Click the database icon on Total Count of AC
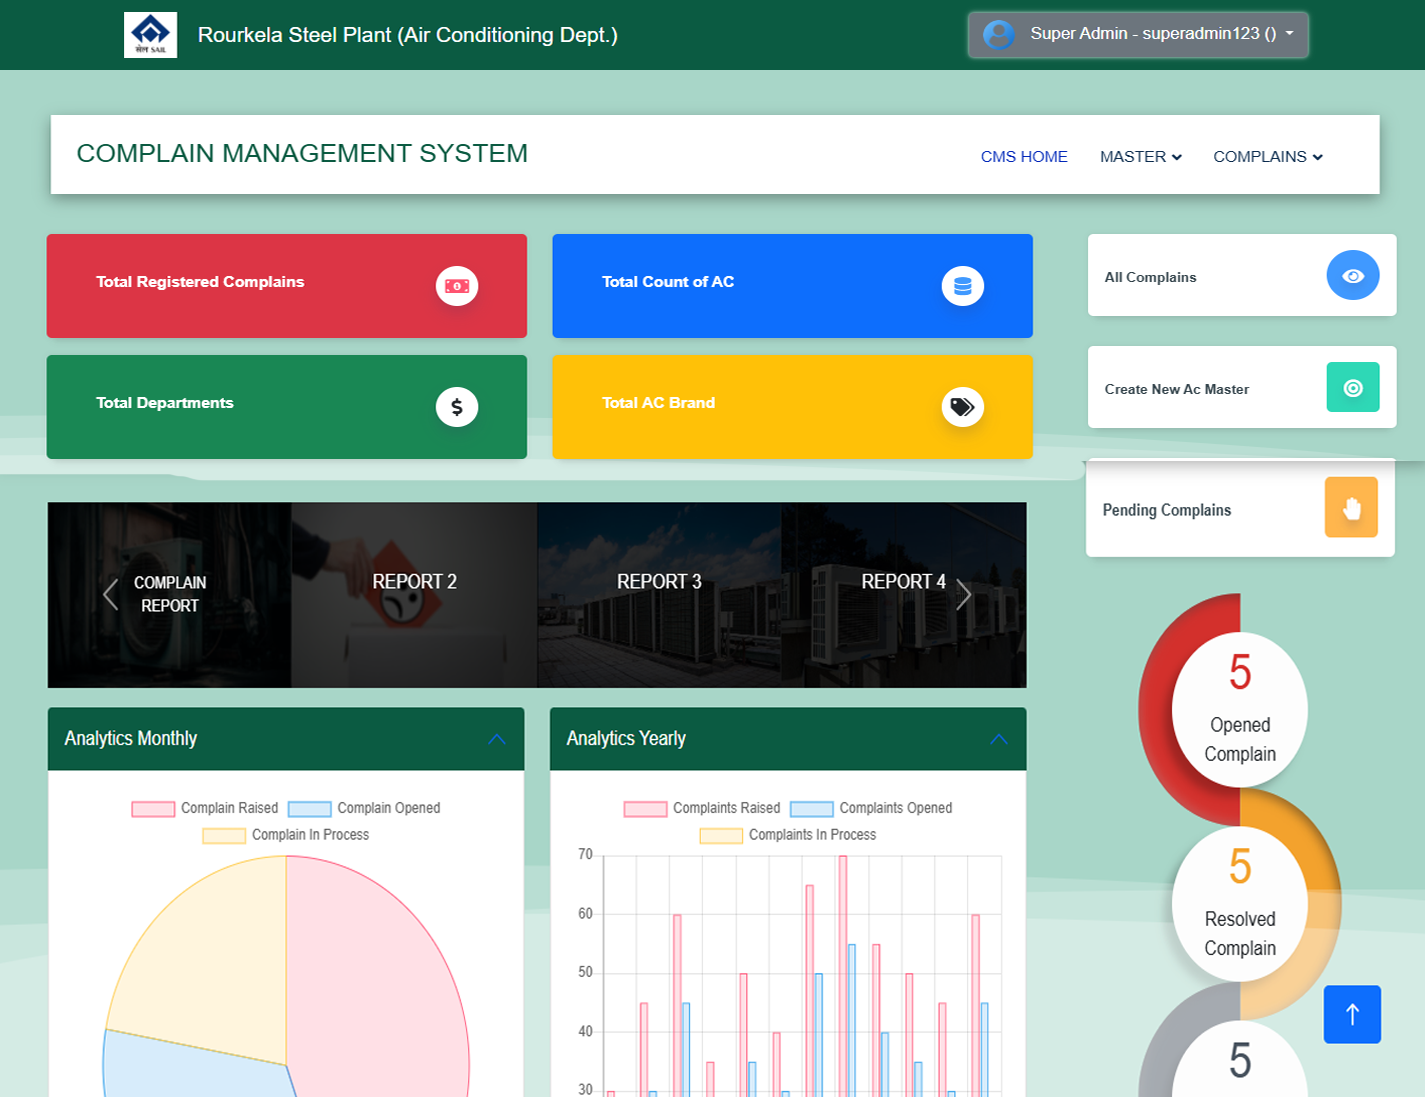Image resolution: width=1425 pixels, height=1097 pixels. coord(963,286)
